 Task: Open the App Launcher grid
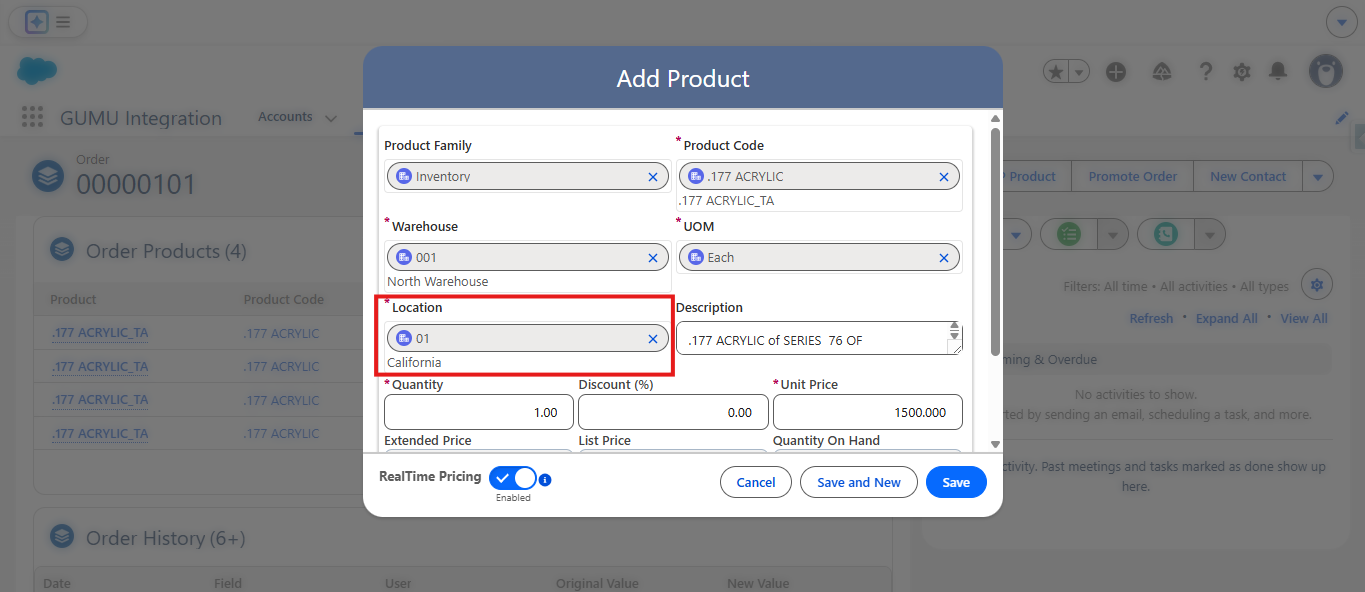click(33, 118)
